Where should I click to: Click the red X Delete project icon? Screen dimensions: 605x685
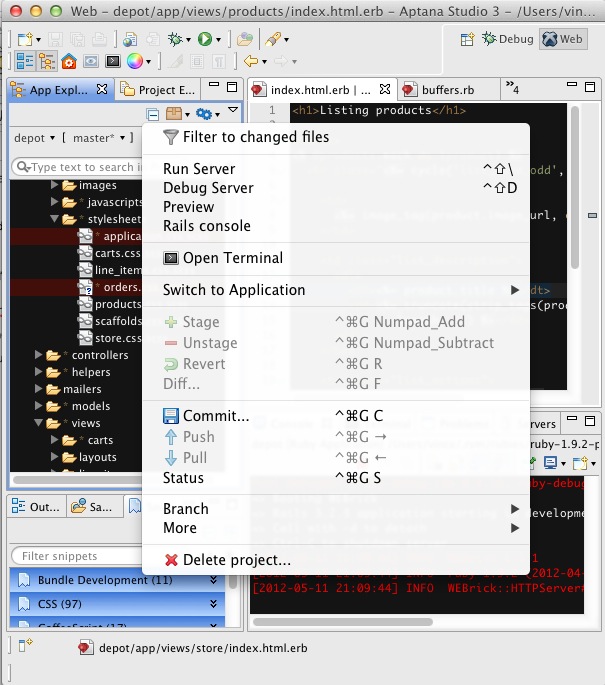click(171, 560)
